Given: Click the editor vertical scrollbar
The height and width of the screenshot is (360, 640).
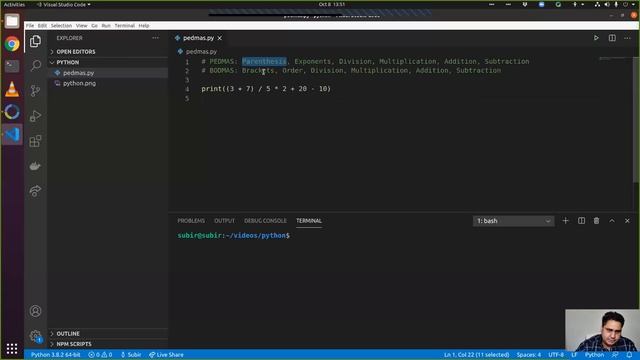Looking at the screenshot, I should point(636,120).
